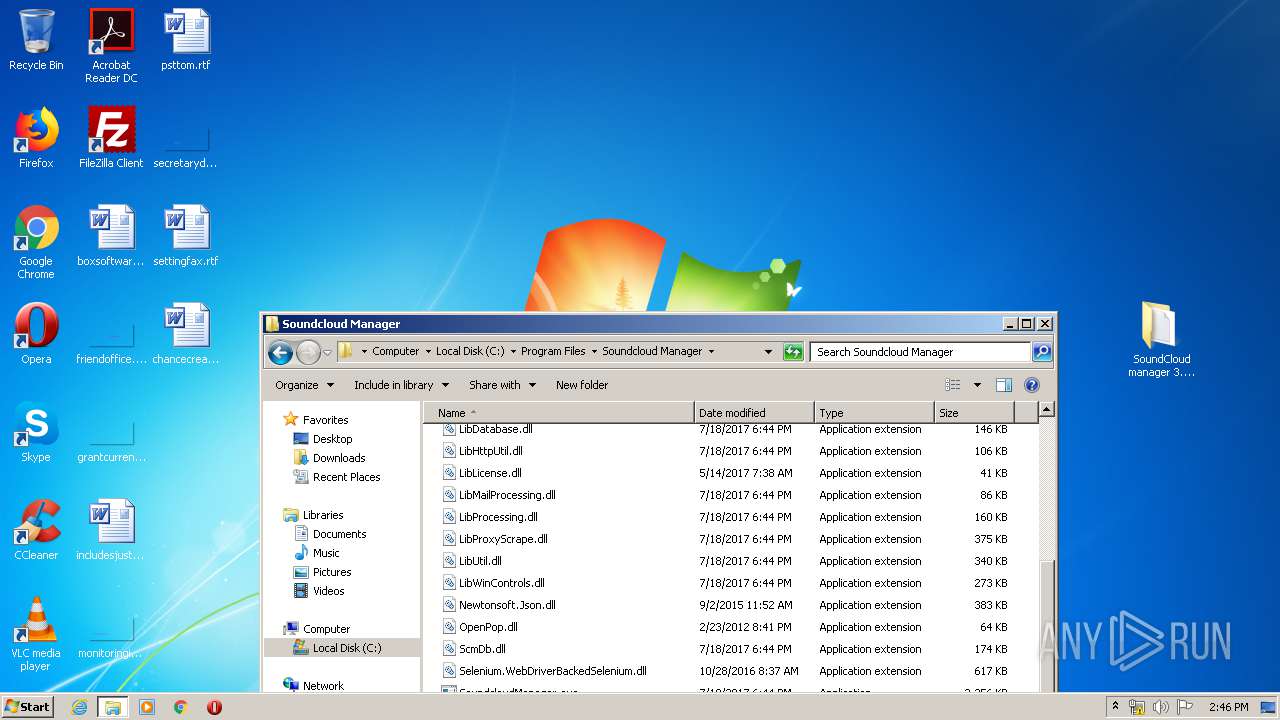Click the refresh button beside address bar
Screen dimensions: 1280x720
coord(793,352)
